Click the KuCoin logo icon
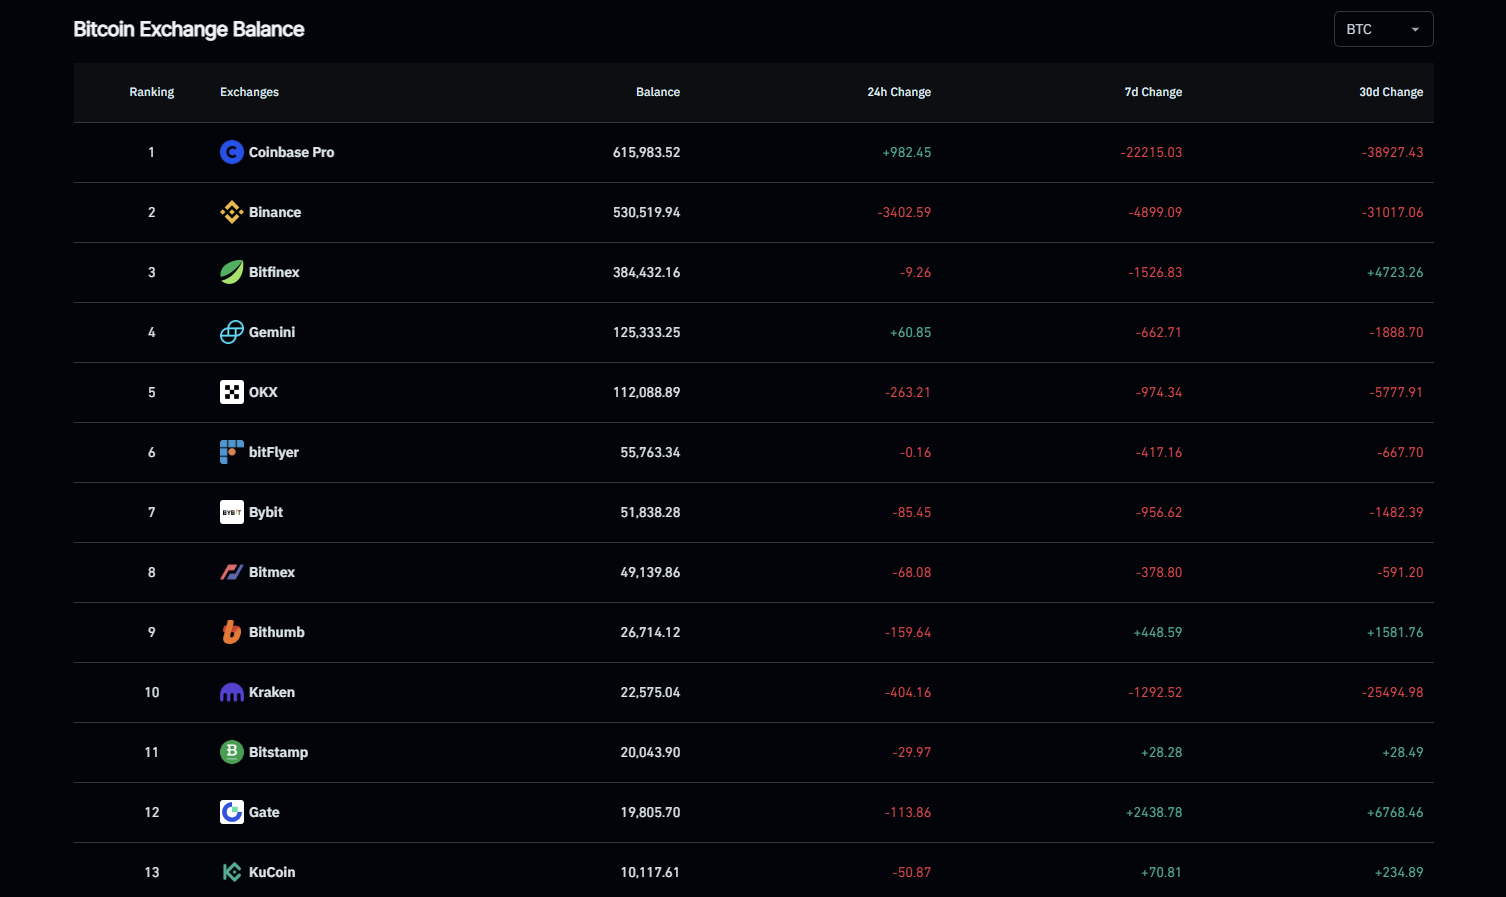The height and width of the screenshot is (897, 1506). click(232, 872)
